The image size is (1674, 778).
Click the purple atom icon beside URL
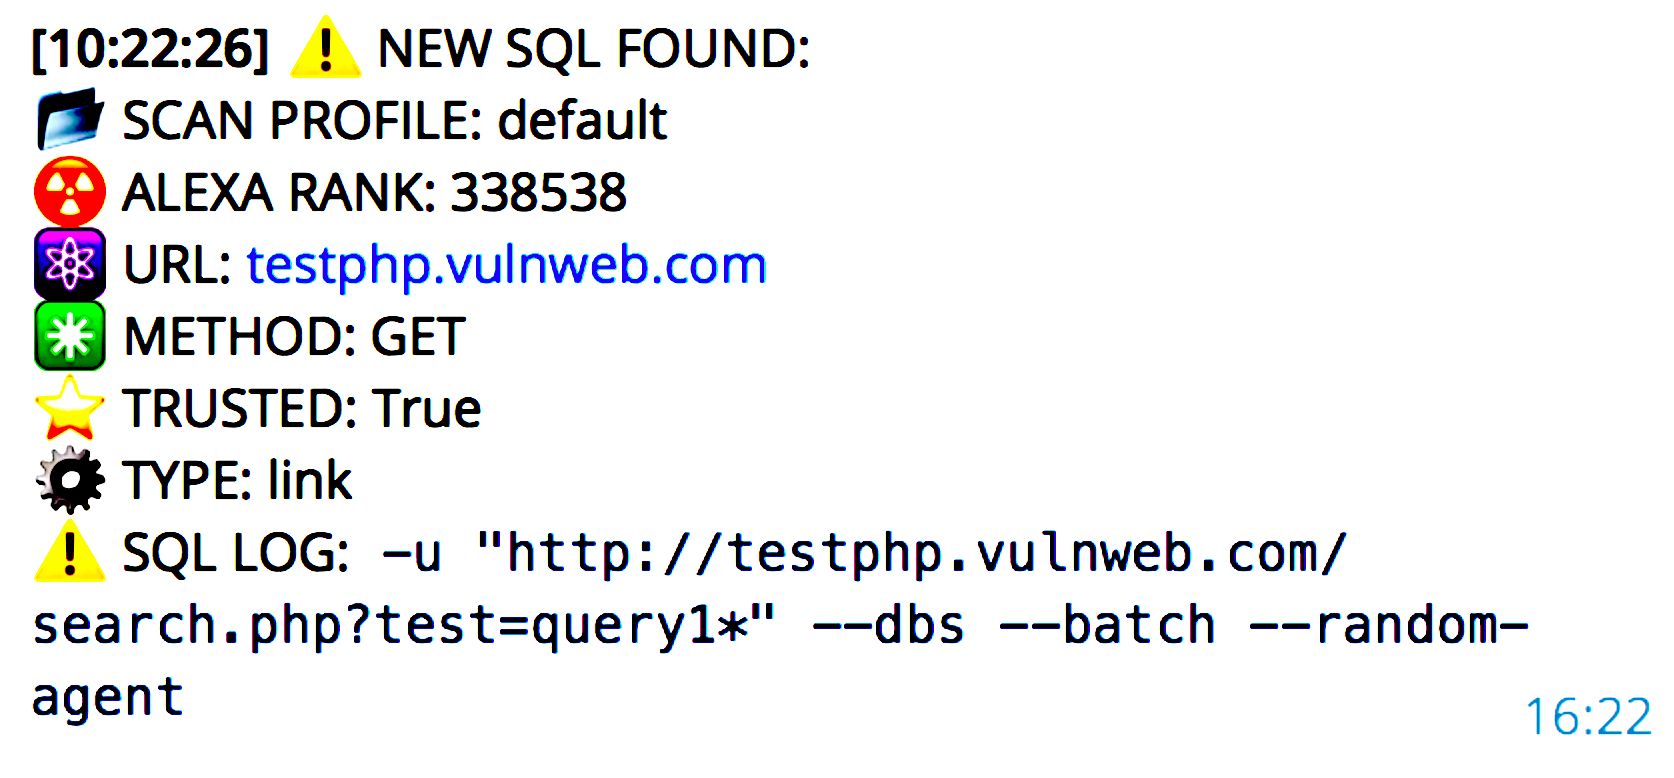[69, 264]
